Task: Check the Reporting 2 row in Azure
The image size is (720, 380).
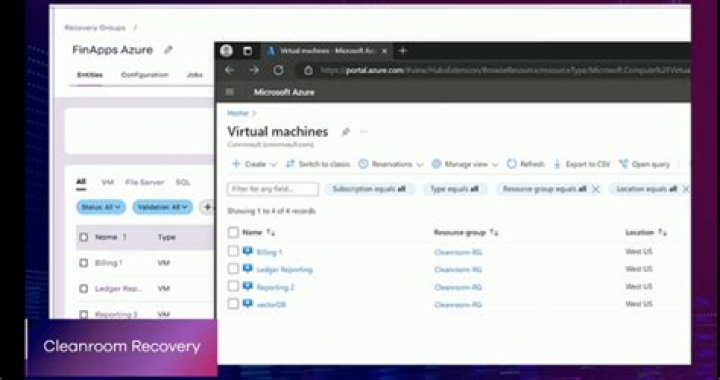Action: click(233, 286)
